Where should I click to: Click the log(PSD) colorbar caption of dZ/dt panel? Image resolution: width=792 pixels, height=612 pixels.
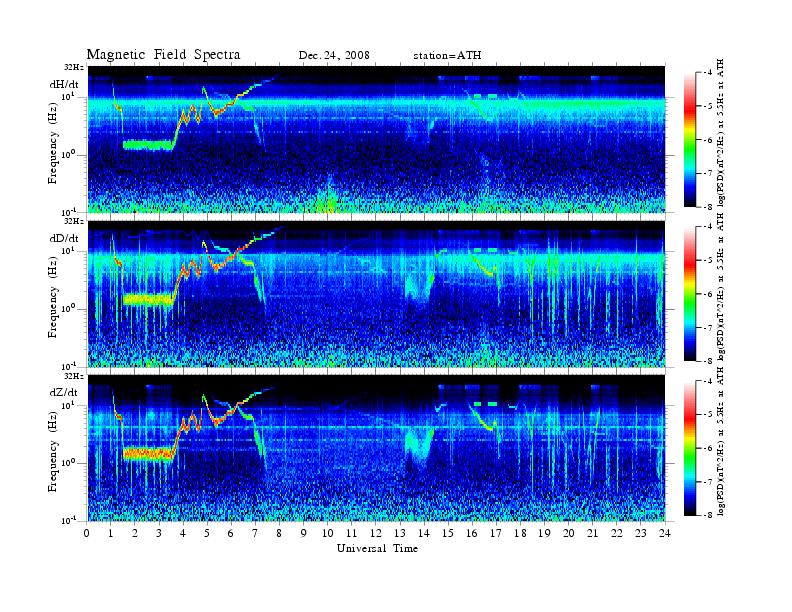pyautogui.click(x=720, y=441)
